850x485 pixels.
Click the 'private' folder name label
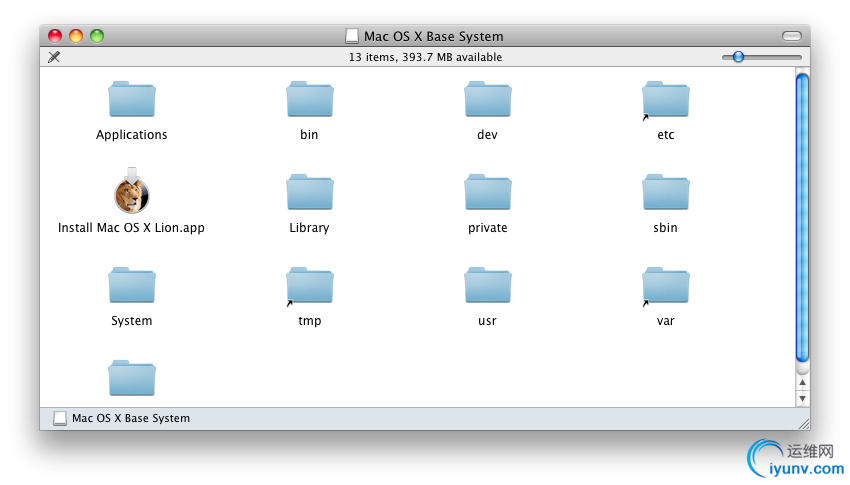point(487,228)
